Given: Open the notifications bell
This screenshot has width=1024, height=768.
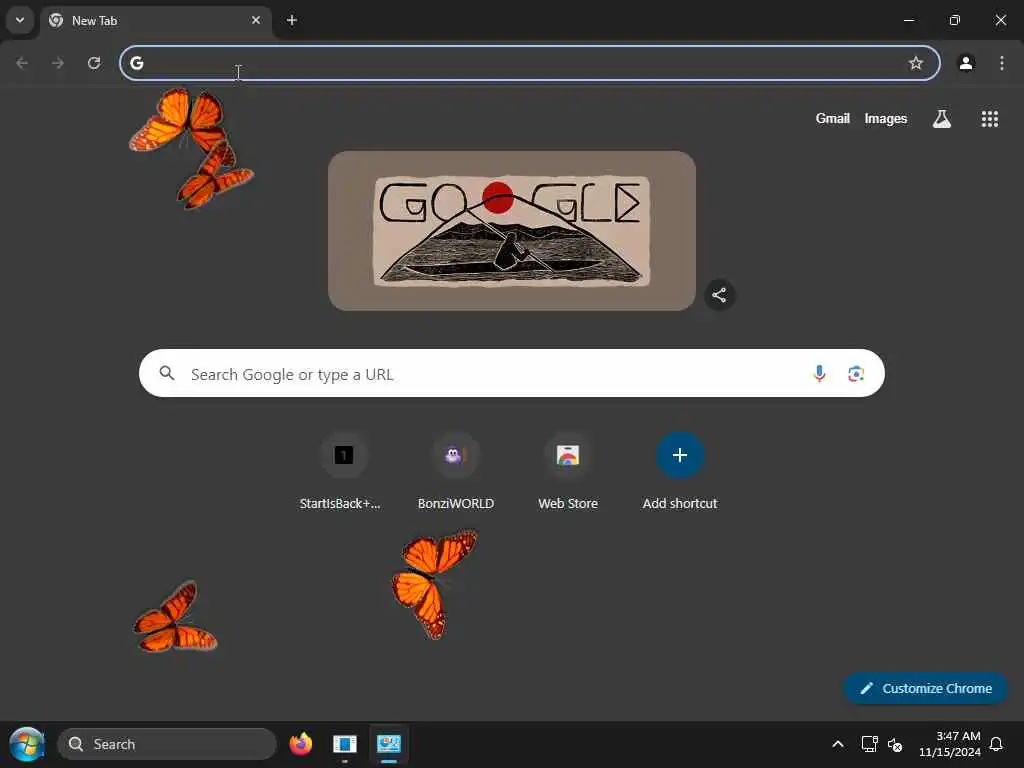Looking at the screenshot, I should pyautogui.click(x=996, y=744).
